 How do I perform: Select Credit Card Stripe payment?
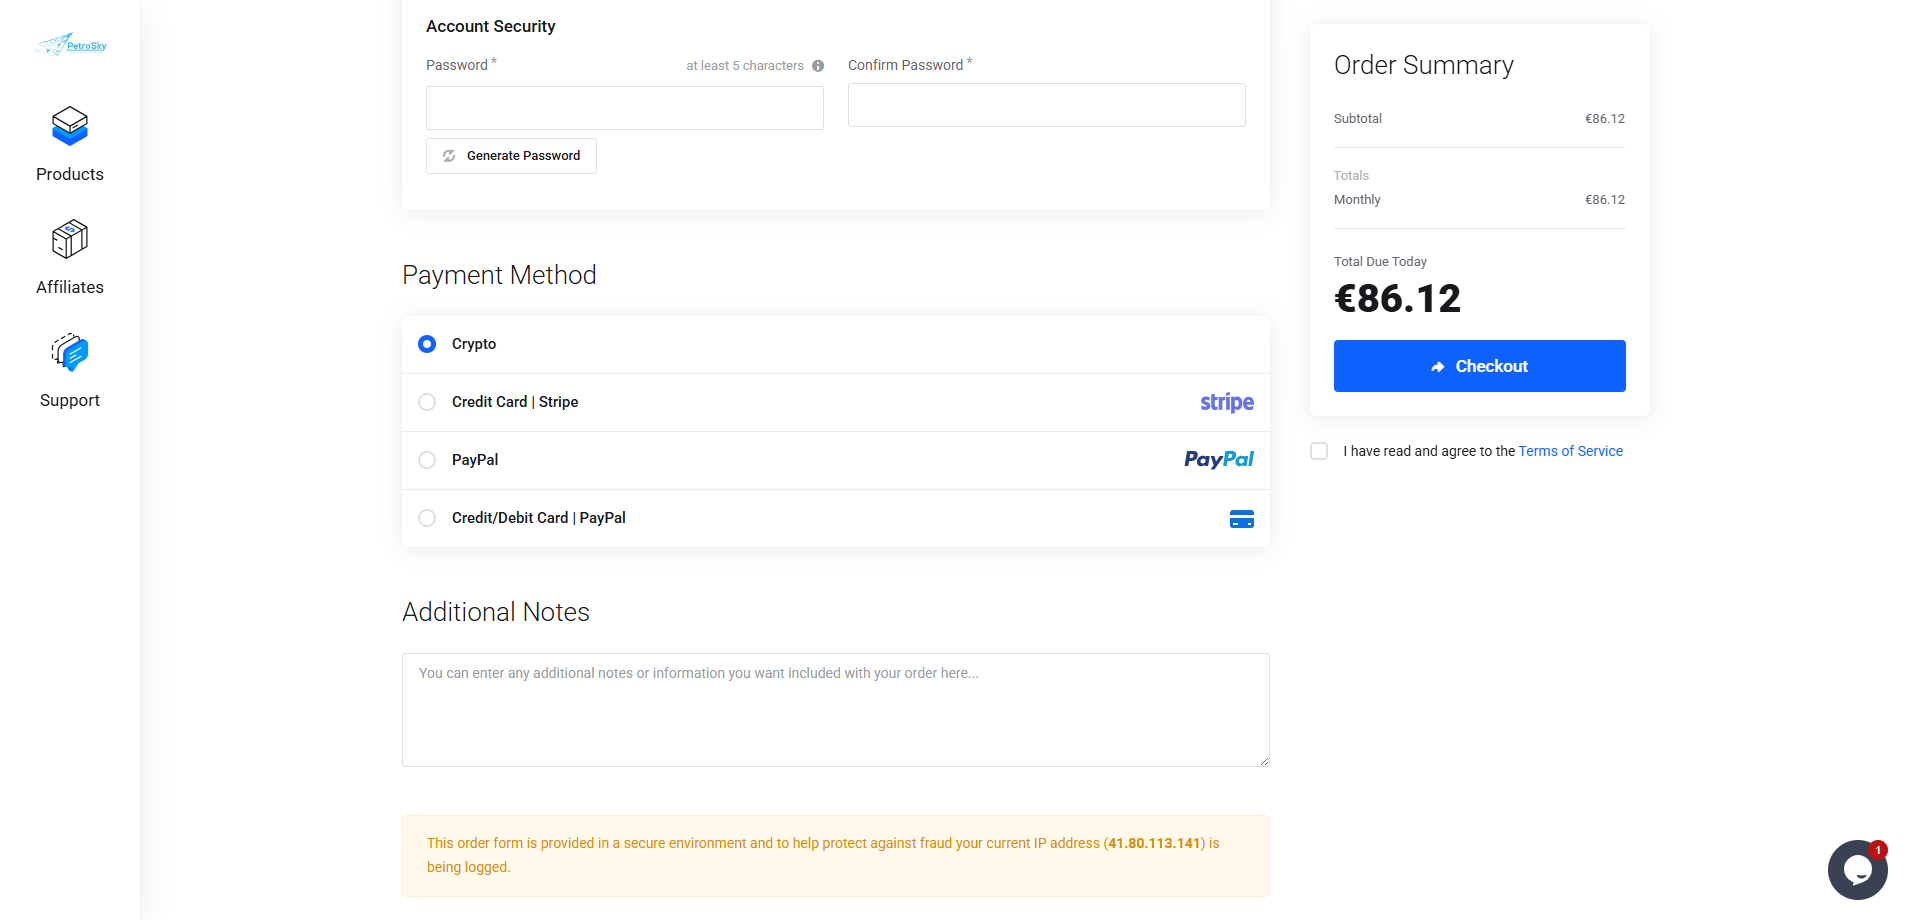(427, 402)
